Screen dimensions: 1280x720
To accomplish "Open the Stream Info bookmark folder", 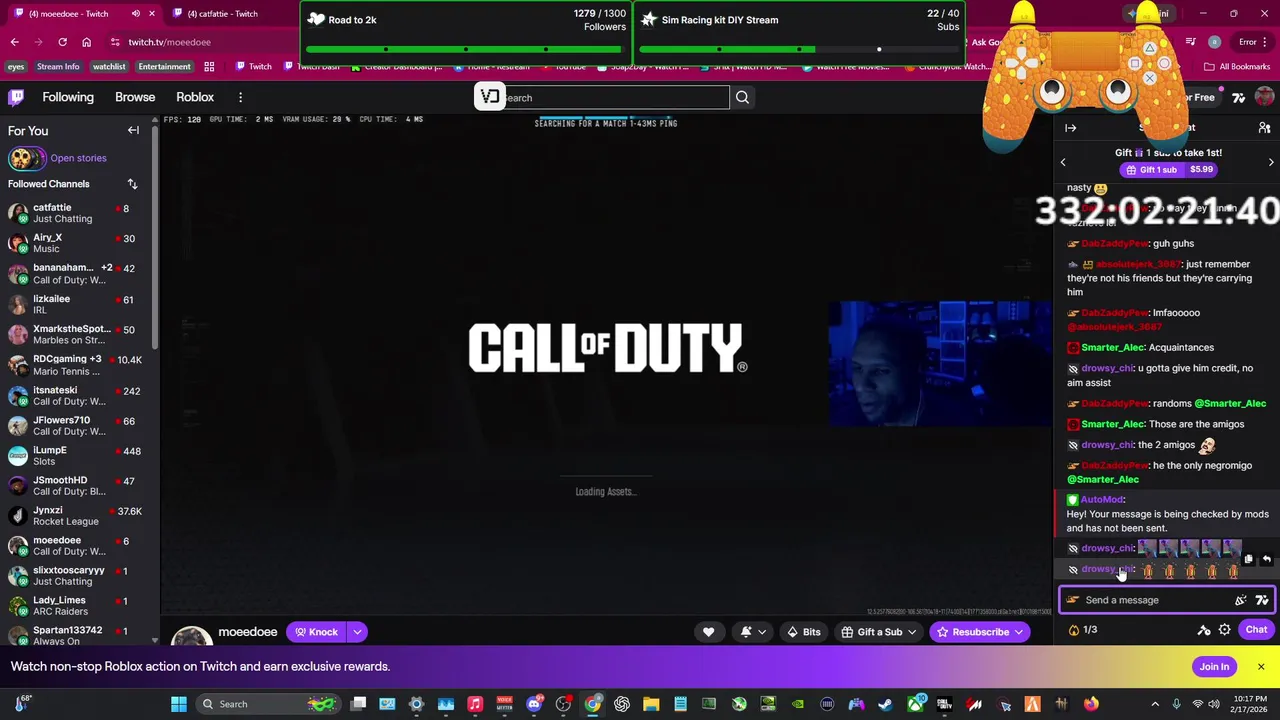I will (58, 67).
